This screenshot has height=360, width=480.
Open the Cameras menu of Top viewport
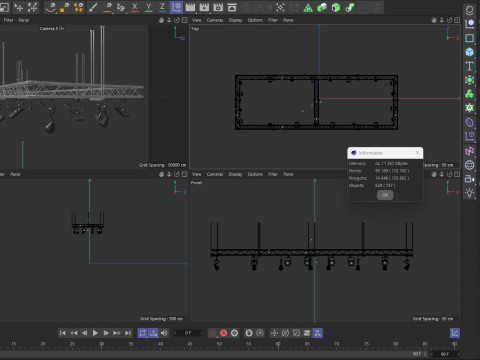[x=215, y=20]
